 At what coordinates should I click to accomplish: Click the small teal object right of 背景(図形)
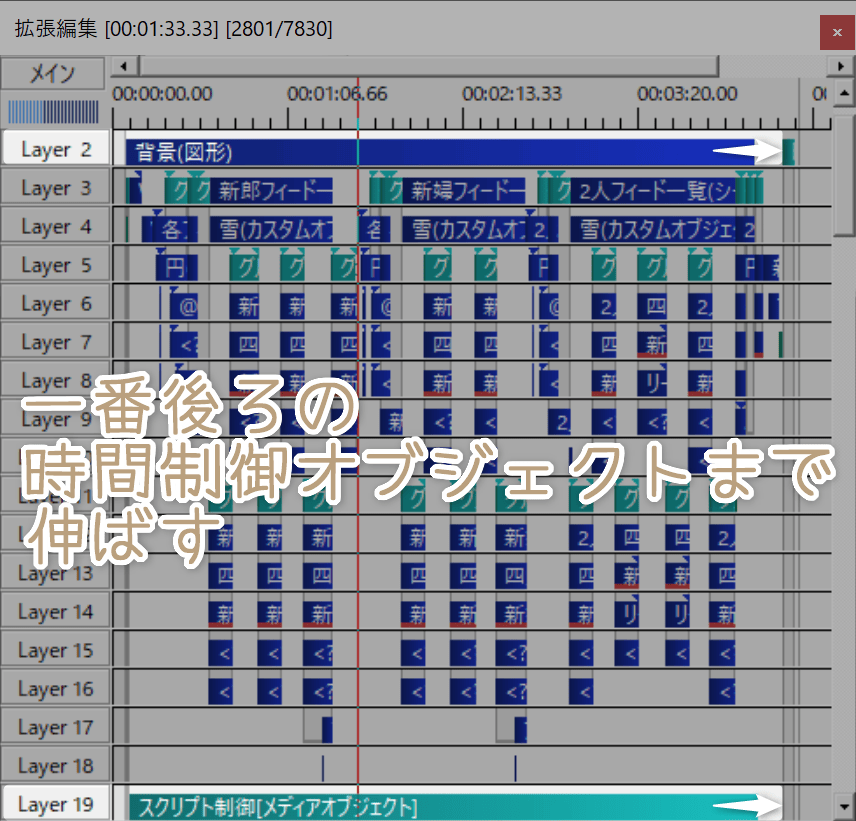click(789, 150)
